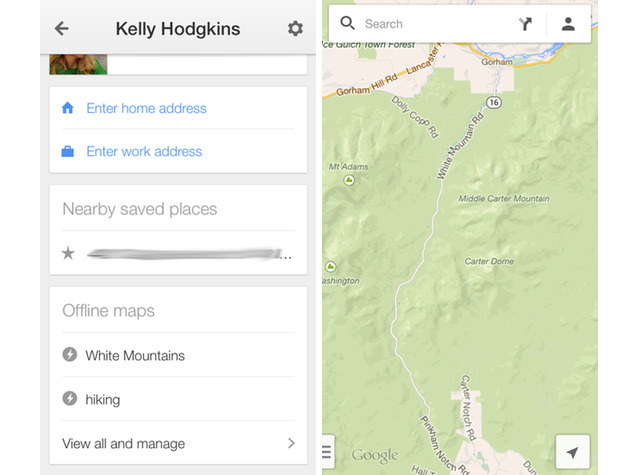Select the star icon for saved place
Screen dimensions: 641x475
pos(68,253)
